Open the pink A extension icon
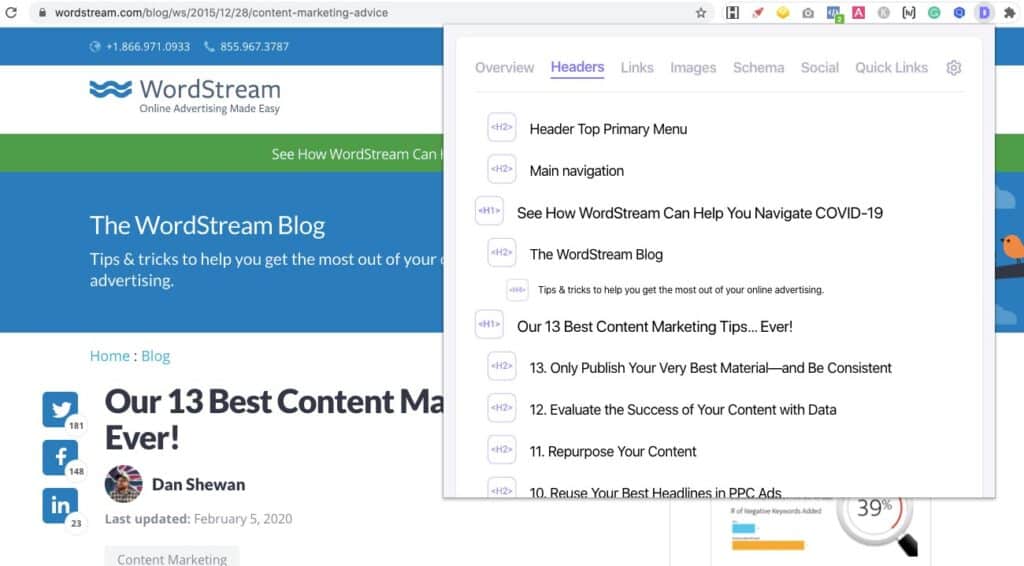The image size is (1024, 566). (x=858, y=12)
